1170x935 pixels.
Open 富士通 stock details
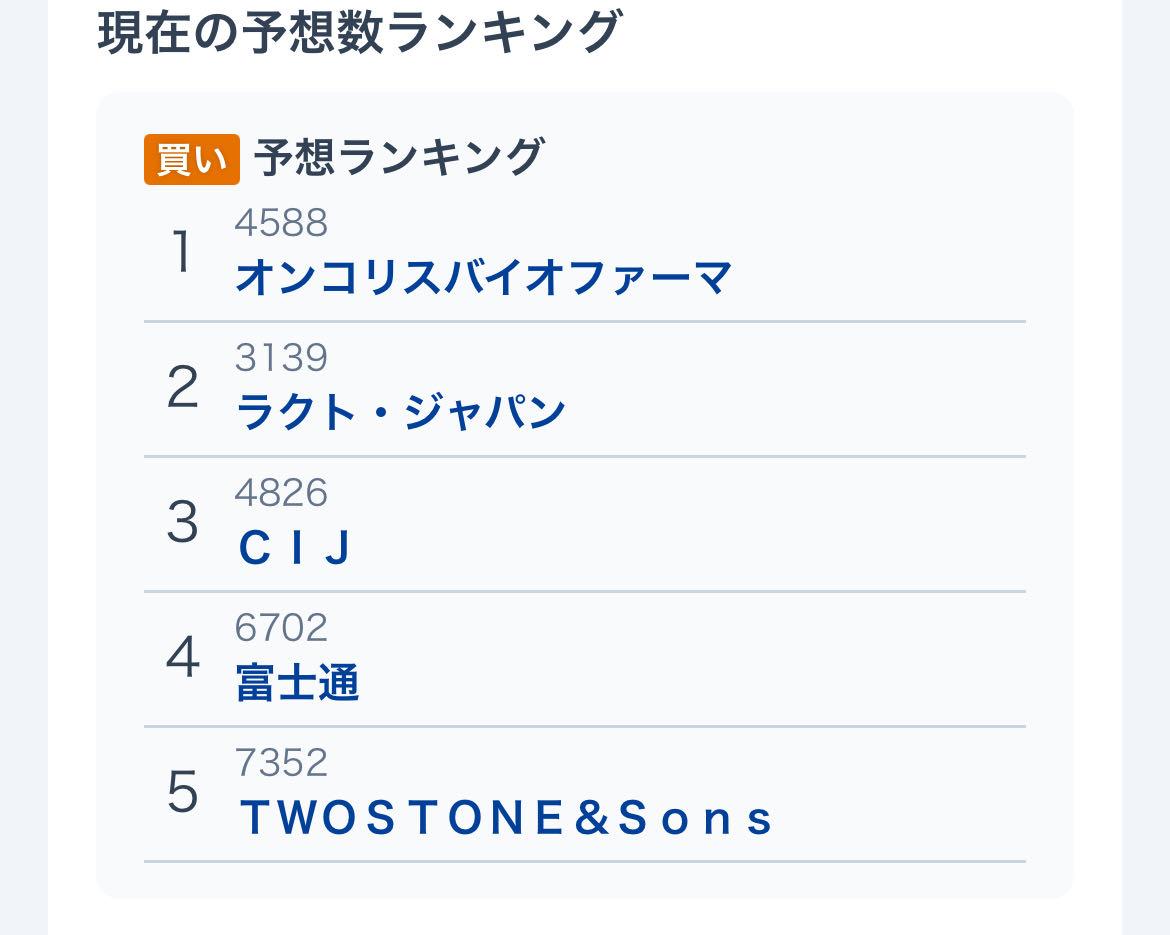pos(297,683)
